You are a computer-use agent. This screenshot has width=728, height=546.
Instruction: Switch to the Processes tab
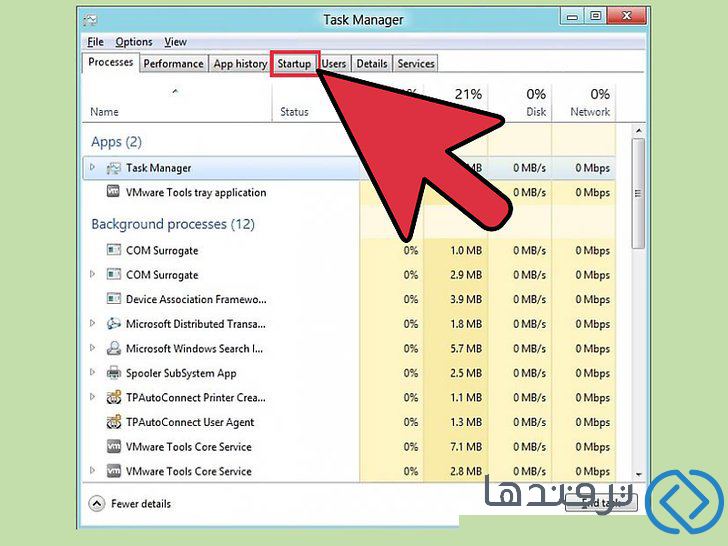[x=110, y=62]
